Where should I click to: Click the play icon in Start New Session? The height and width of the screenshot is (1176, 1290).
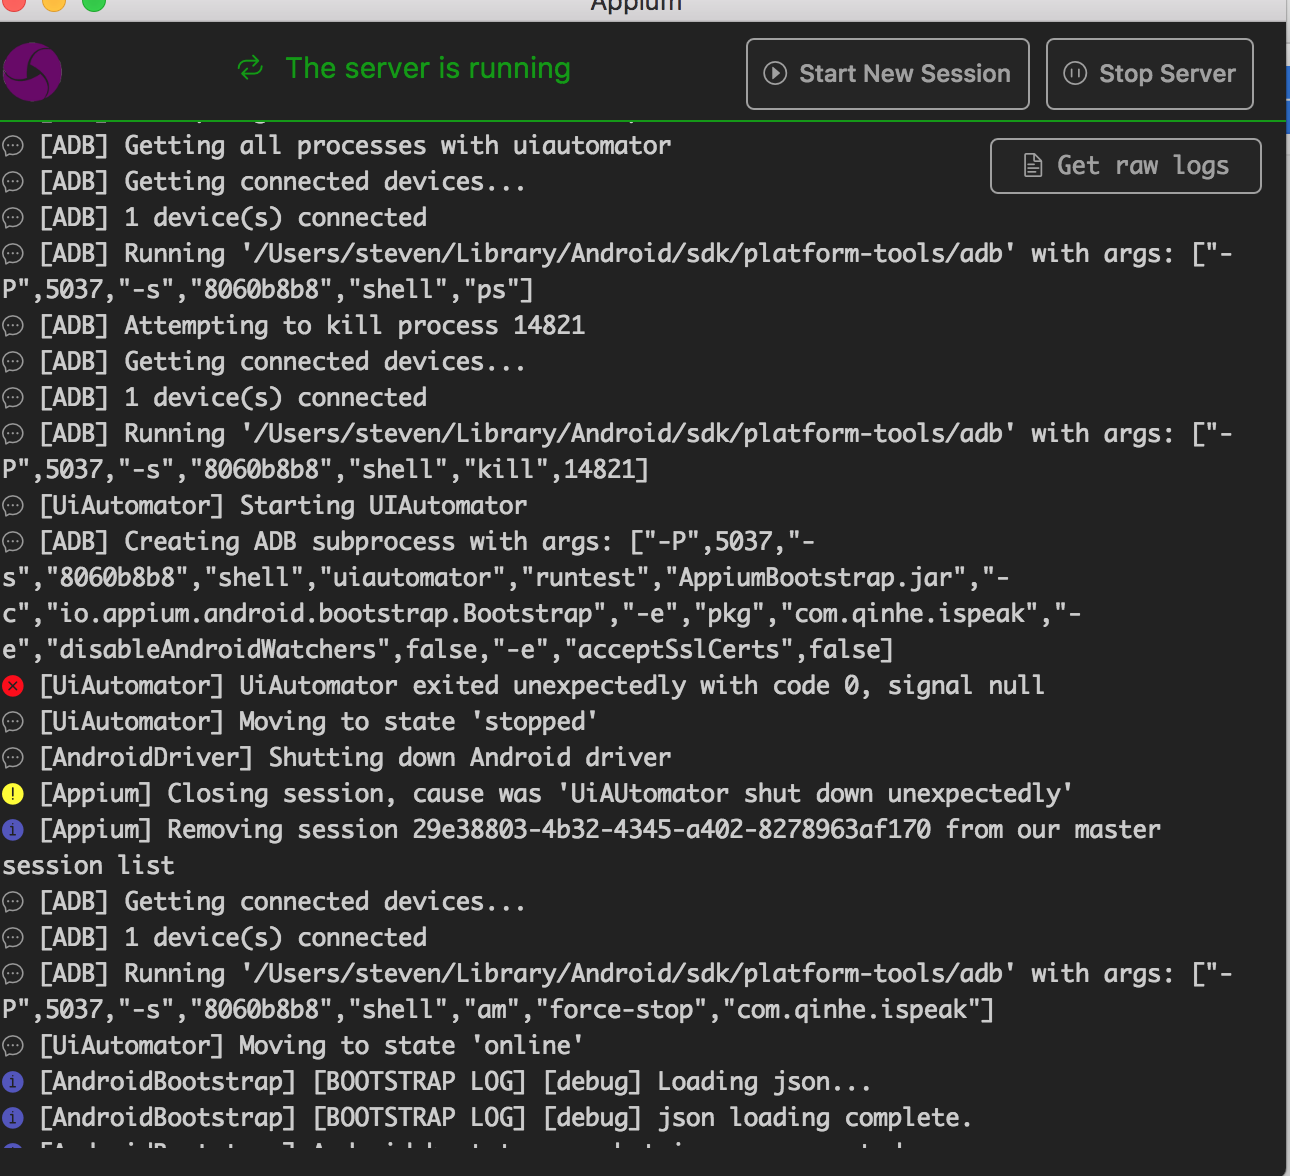775,73
